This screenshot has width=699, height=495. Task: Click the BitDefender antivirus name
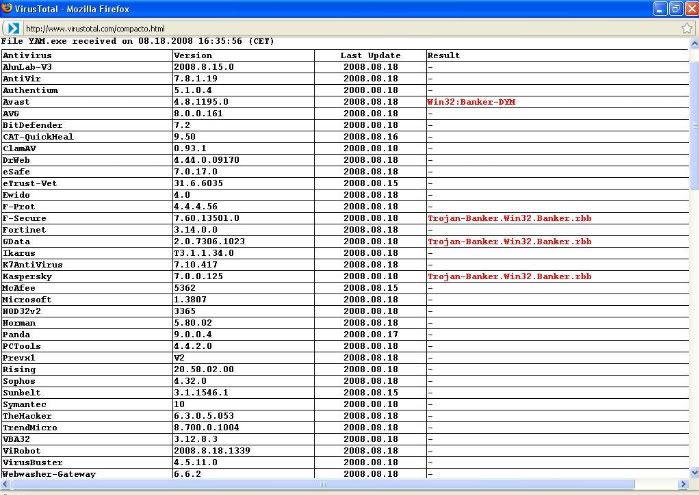coord(33,125)
